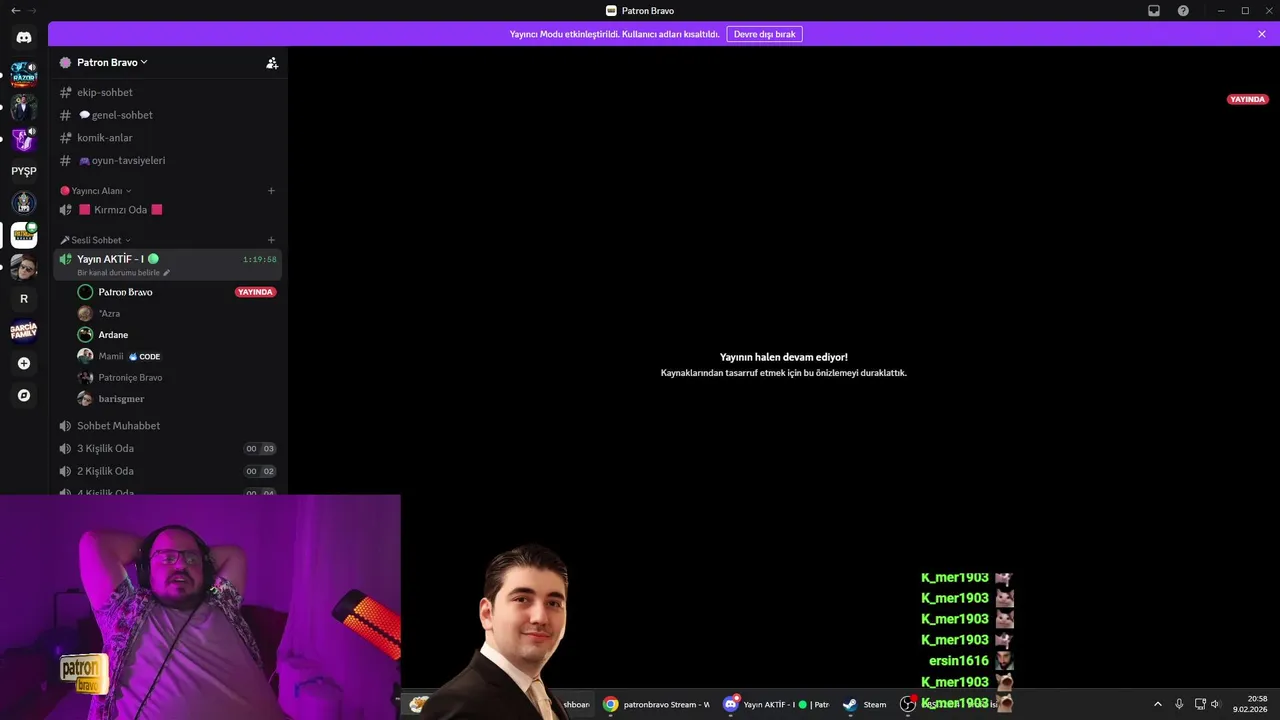Image resolution: width=1280 pixels, height=720 pixels.
Task: Click the YAYINDA live indicator on stream
Action: point(1247,99)
